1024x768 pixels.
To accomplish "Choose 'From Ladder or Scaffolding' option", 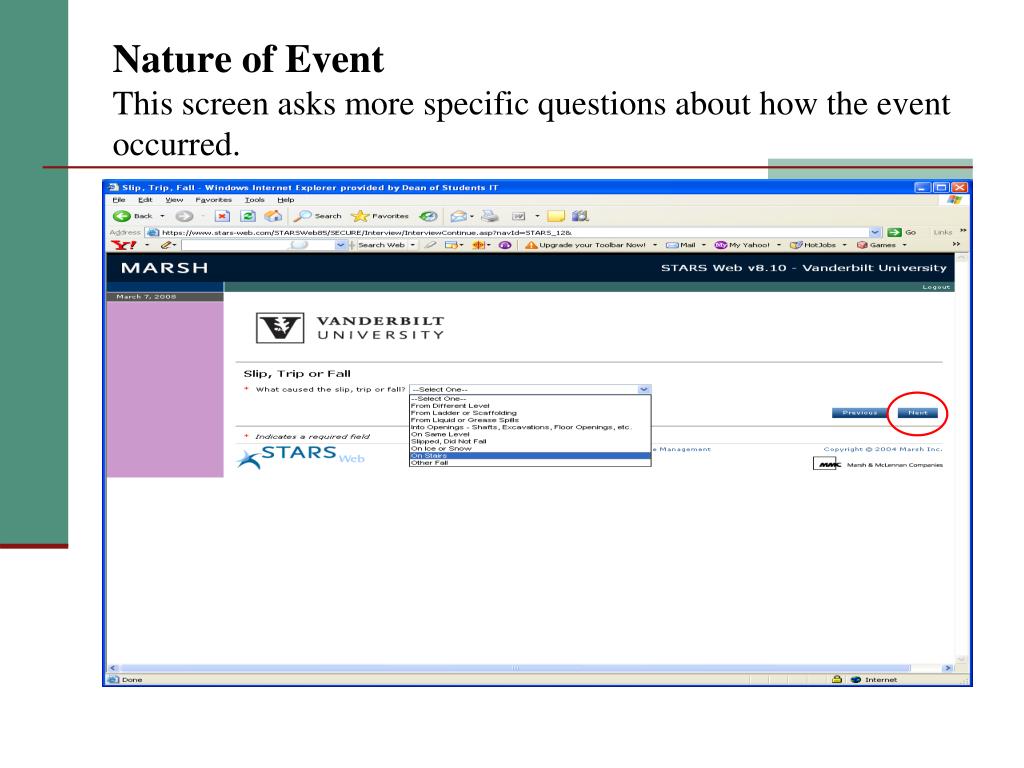I will (530, 413).
